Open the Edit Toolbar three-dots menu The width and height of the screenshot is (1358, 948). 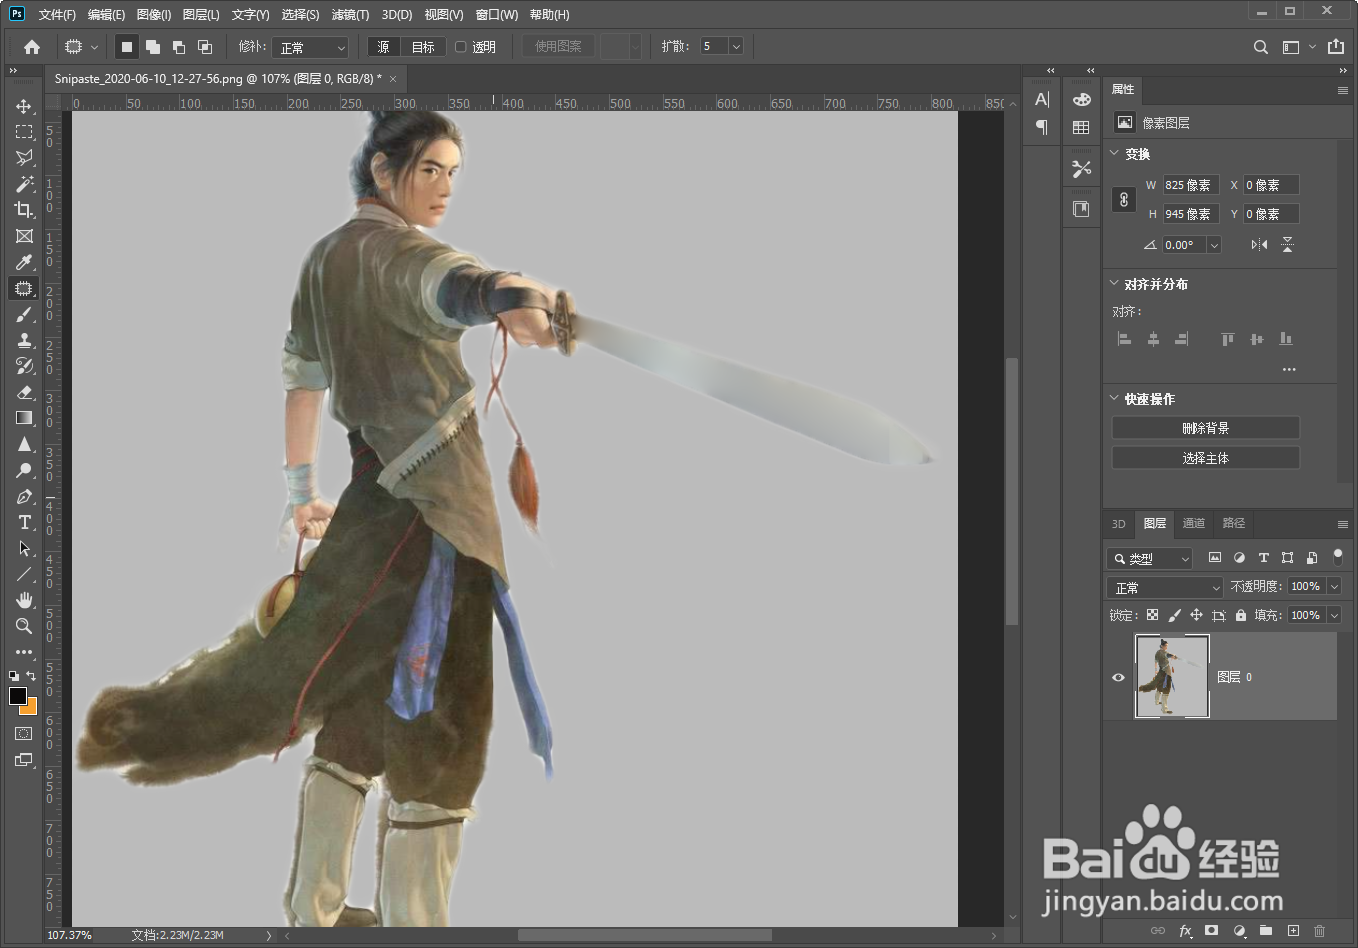[x=24, y=652]
